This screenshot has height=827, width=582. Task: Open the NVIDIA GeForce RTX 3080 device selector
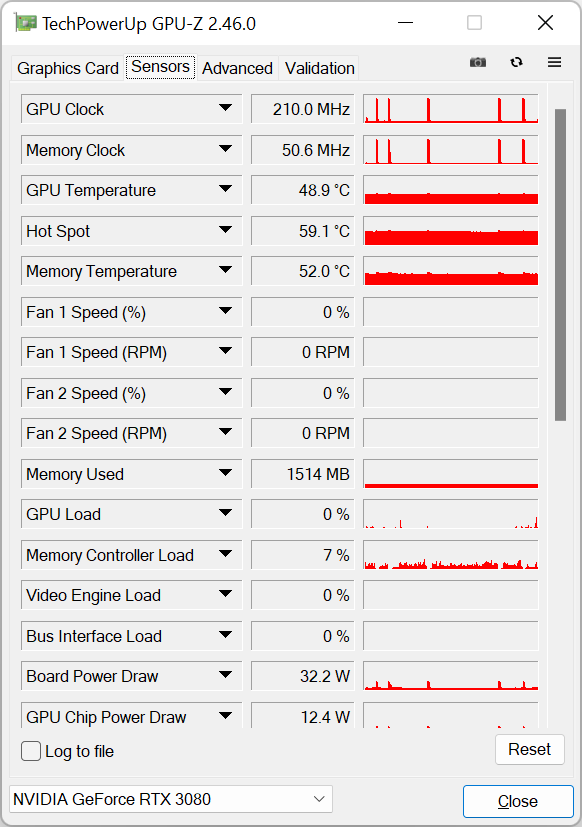coord(170,799)
